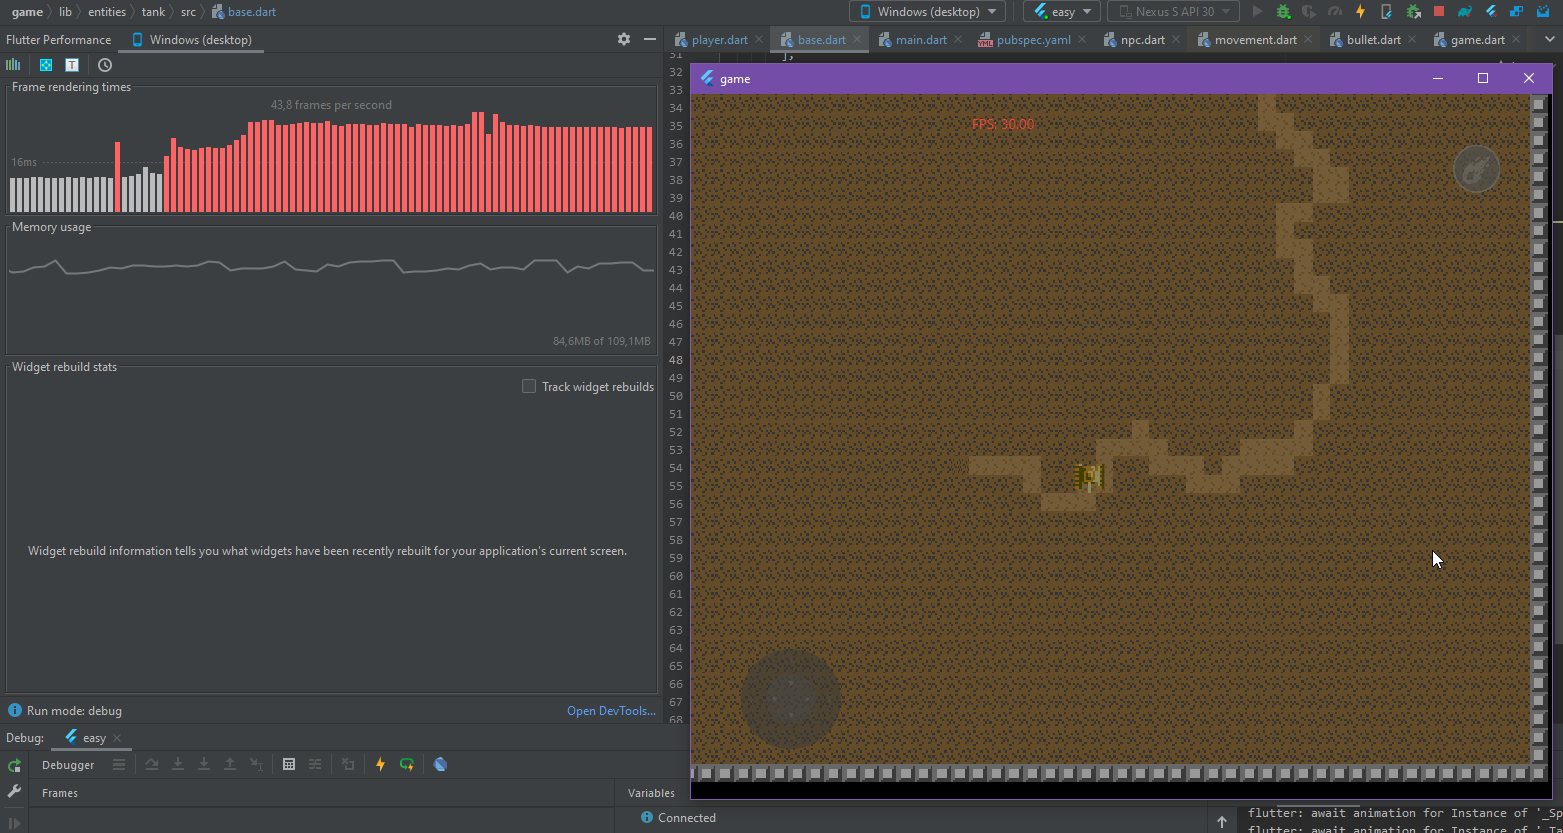1563x833 pixels.
Task: Close the npc.dart editor tab
Action: [x=1177, y=40]
